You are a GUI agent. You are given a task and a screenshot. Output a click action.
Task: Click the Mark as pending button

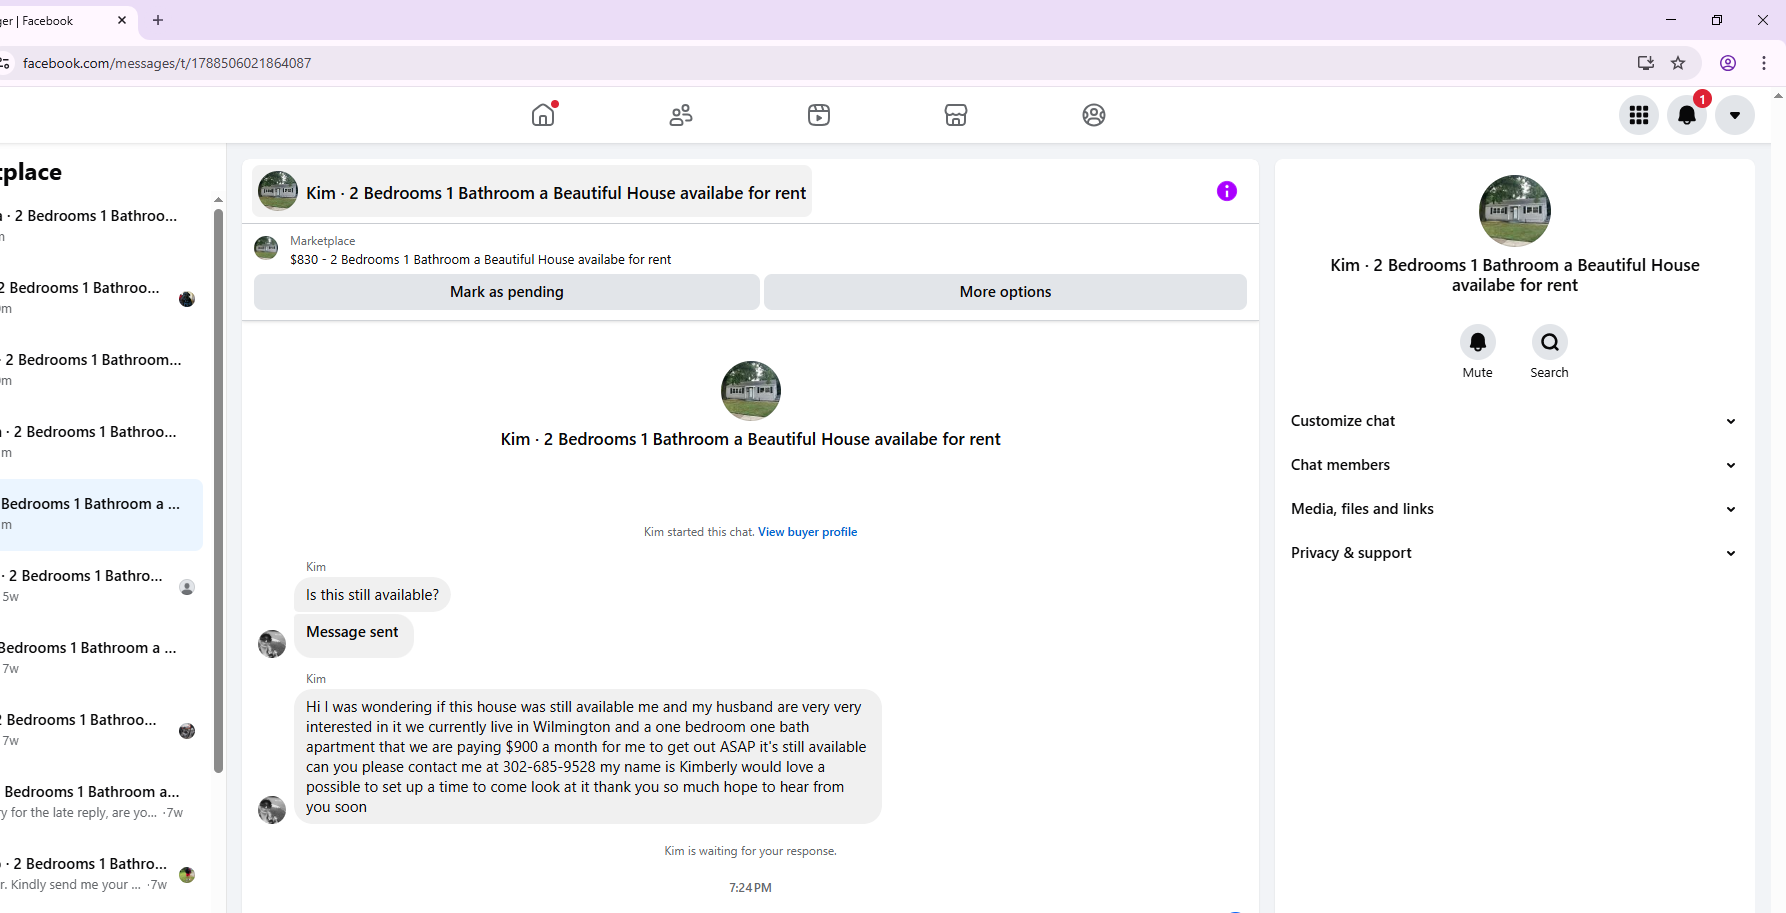coord(507,292)
